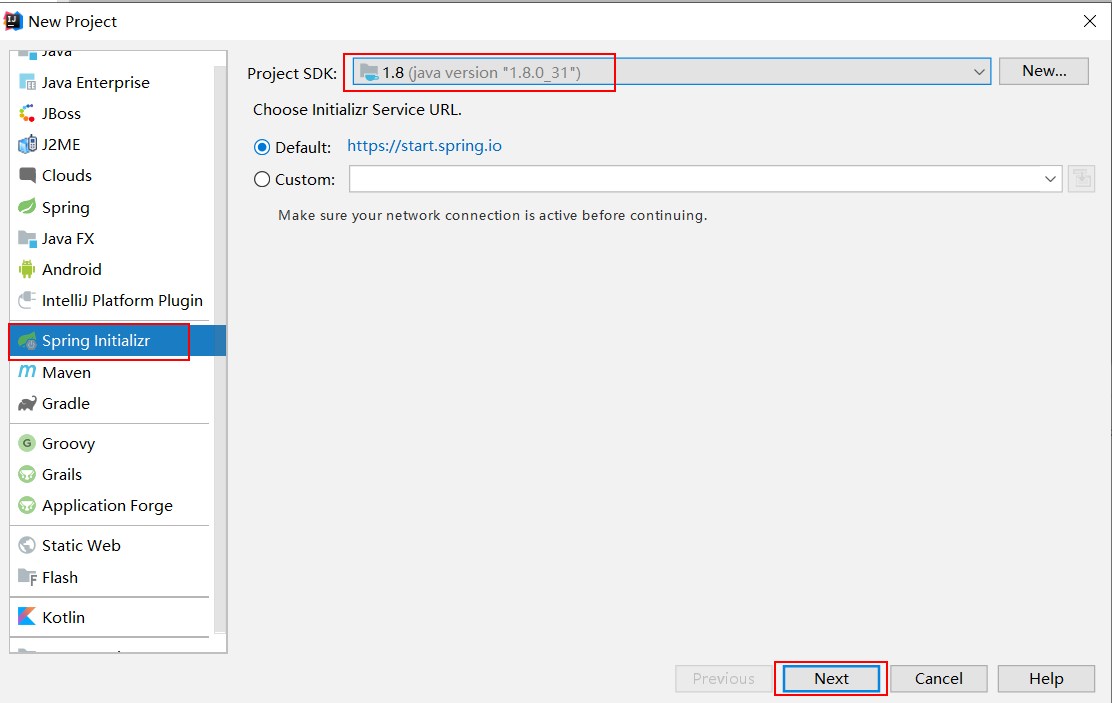1112x703 pixels.
Task: Select the Default service URL radio button
Action: 262,148
